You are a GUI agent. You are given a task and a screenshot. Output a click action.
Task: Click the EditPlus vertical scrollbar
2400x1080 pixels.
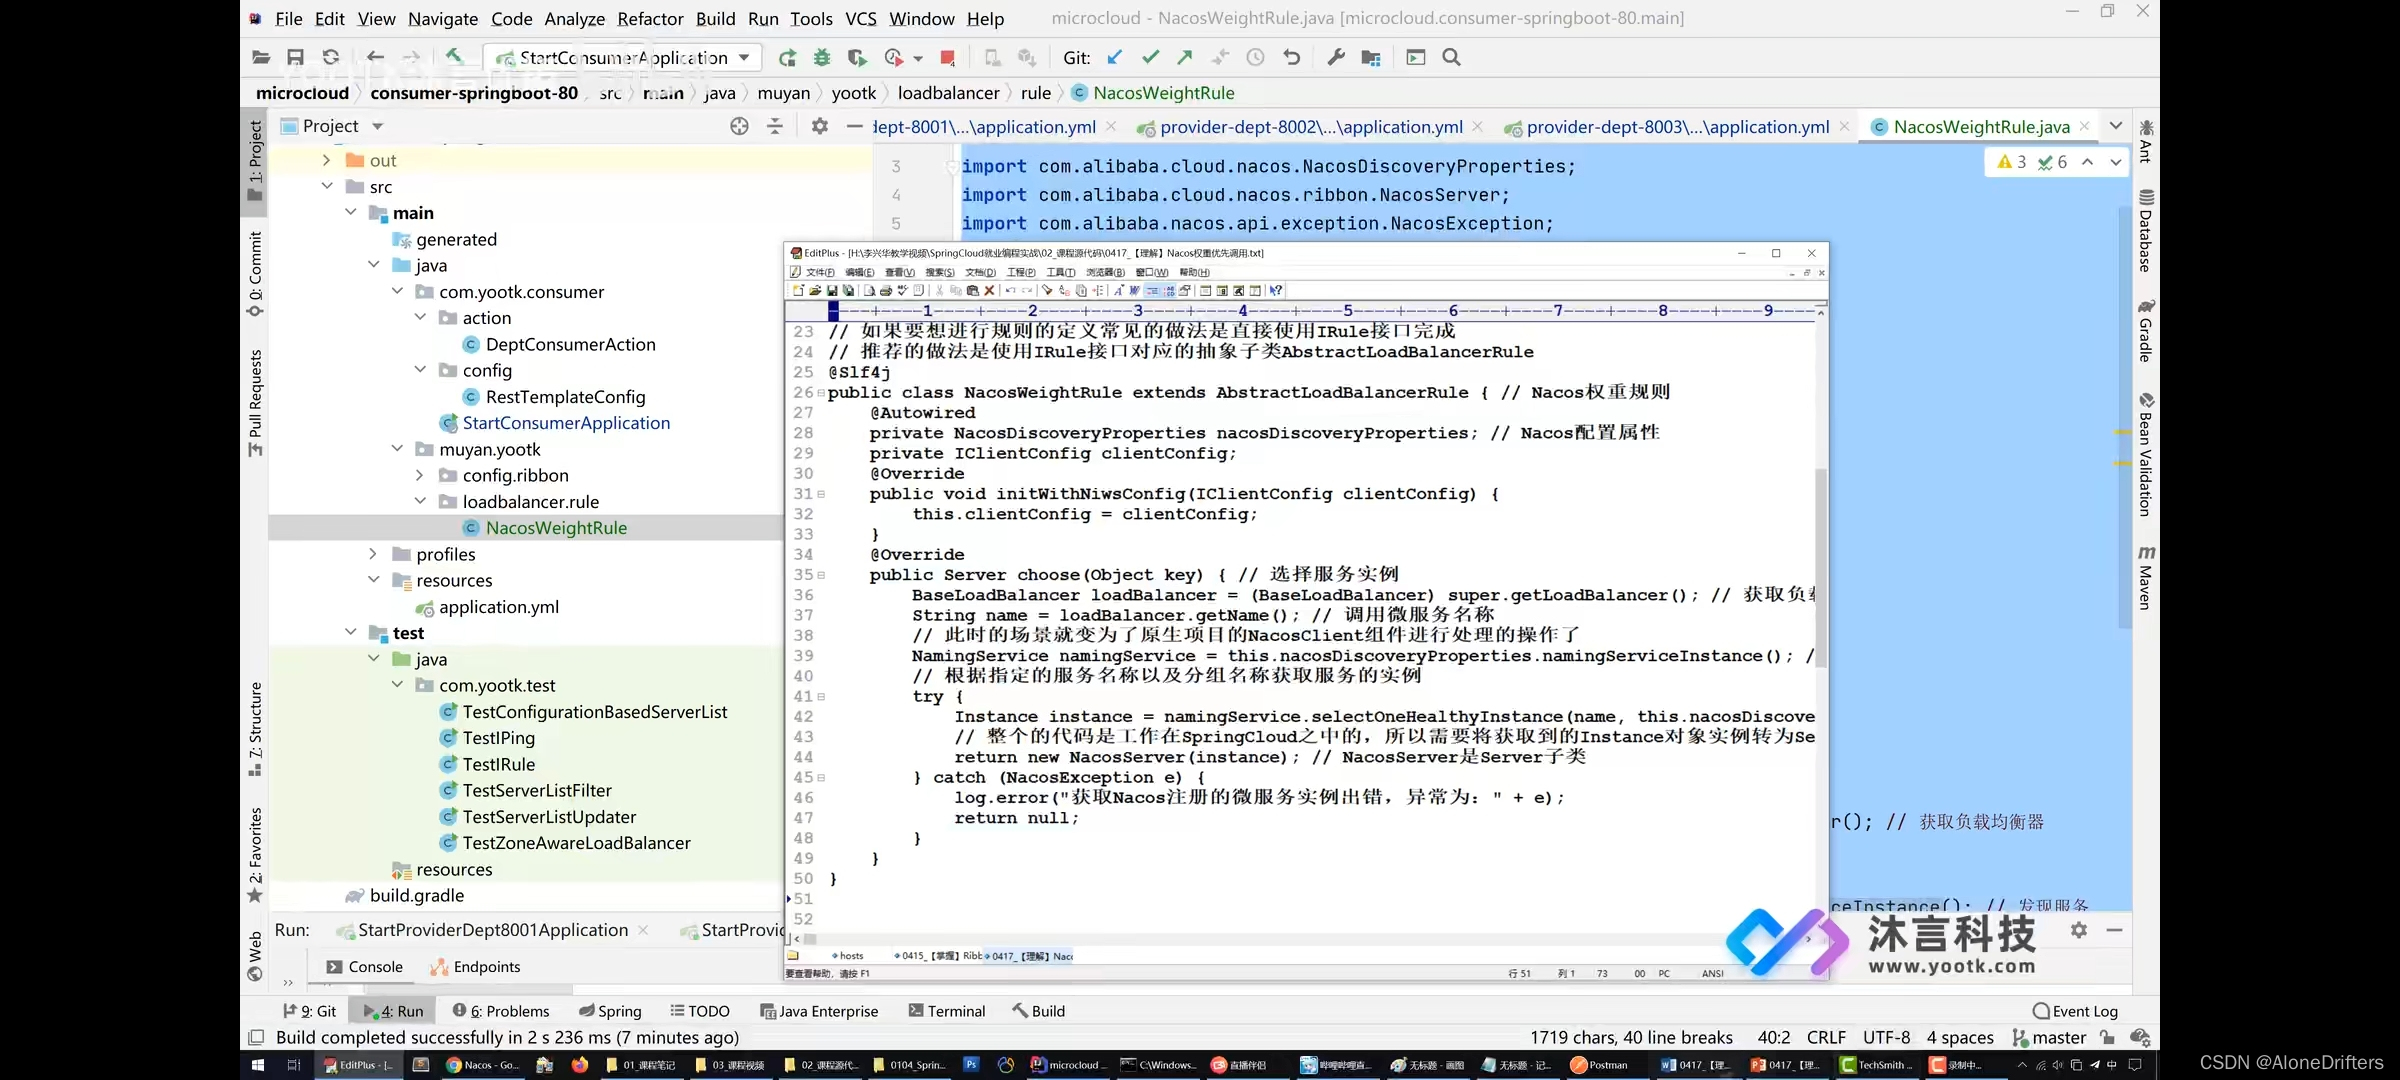click(x=1820, y=565)
